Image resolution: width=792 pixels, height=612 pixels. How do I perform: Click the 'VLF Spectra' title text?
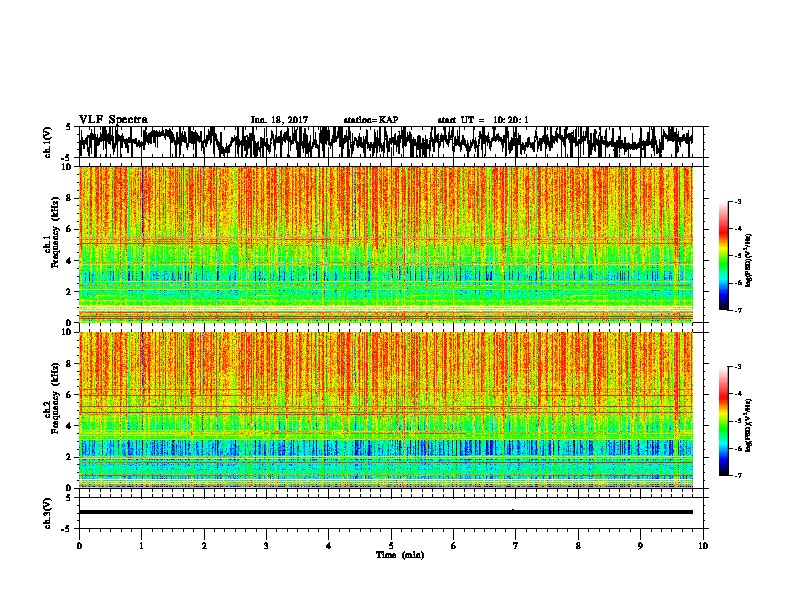113,120
